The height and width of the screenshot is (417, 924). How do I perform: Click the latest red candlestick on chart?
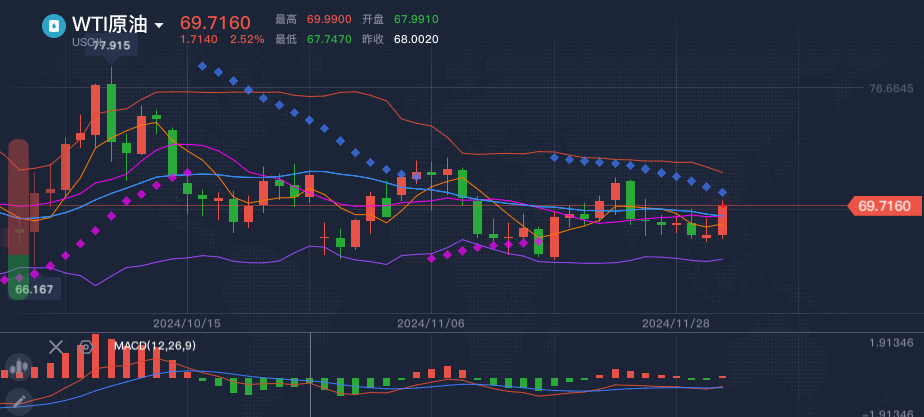tap(722, 220)
